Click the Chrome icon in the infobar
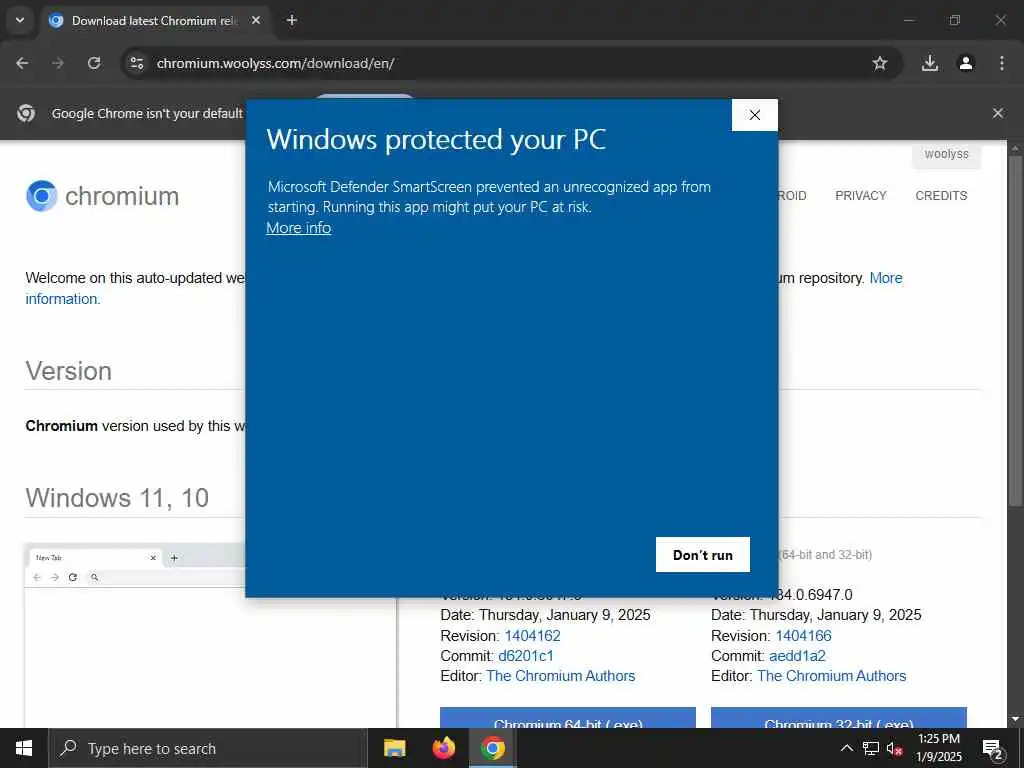Viewport: 1024px width, 768px height. (x=26, y=113)
